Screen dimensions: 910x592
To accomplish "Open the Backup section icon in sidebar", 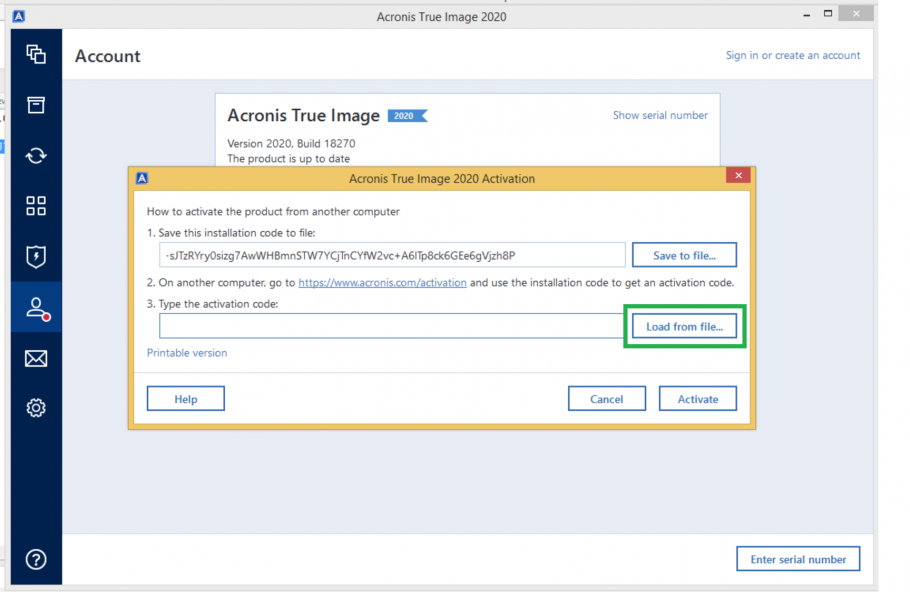I will tap(36, 54).
